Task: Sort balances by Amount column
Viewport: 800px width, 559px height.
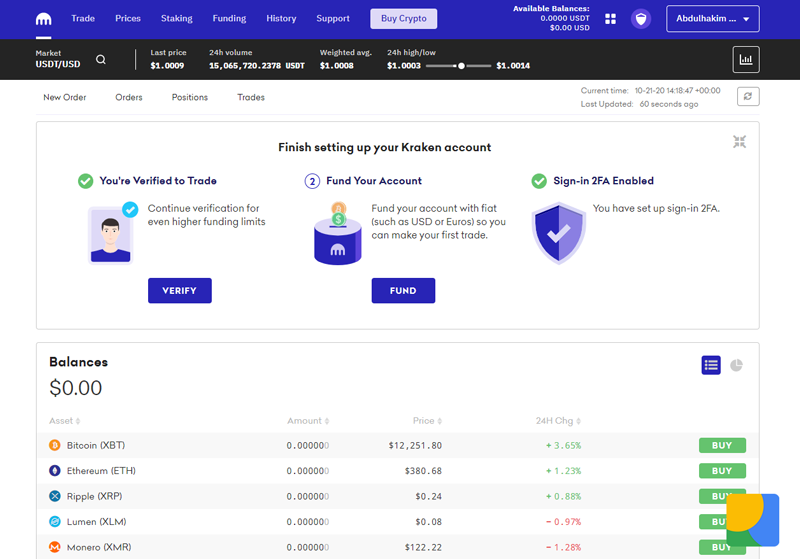Action: [308, 421]
